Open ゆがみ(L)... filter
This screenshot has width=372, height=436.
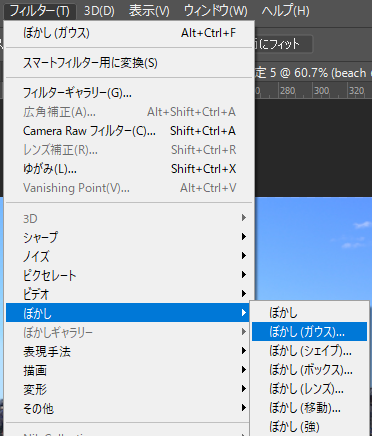pyautogui.click(x=129, y=169)
